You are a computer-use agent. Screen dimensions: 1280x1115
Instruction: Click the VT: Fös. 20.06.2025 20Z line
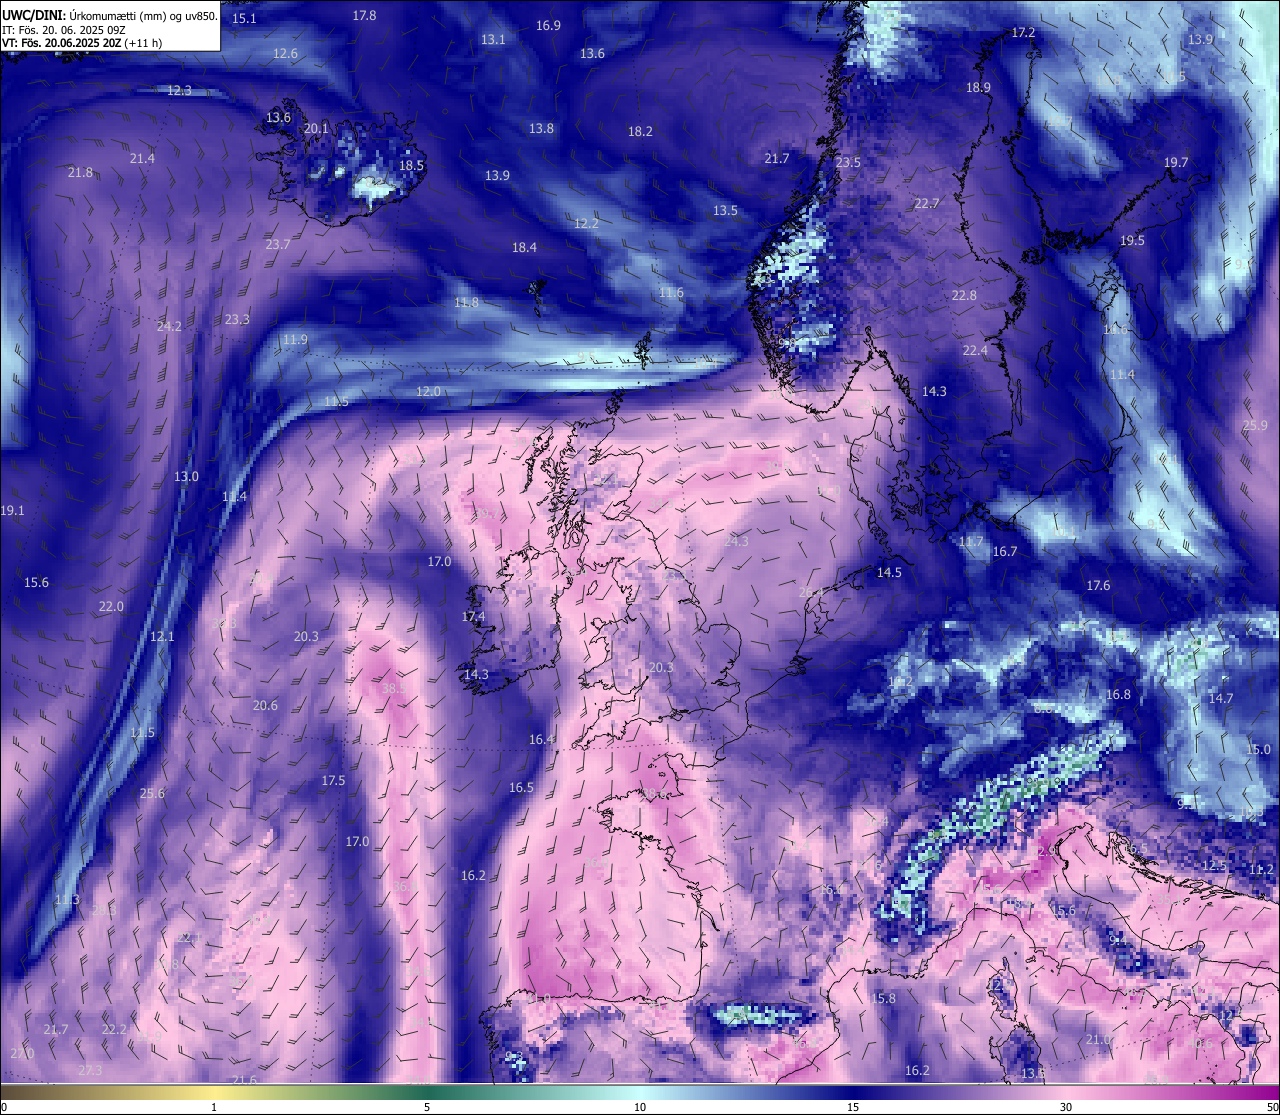click(x=82, y=43)
